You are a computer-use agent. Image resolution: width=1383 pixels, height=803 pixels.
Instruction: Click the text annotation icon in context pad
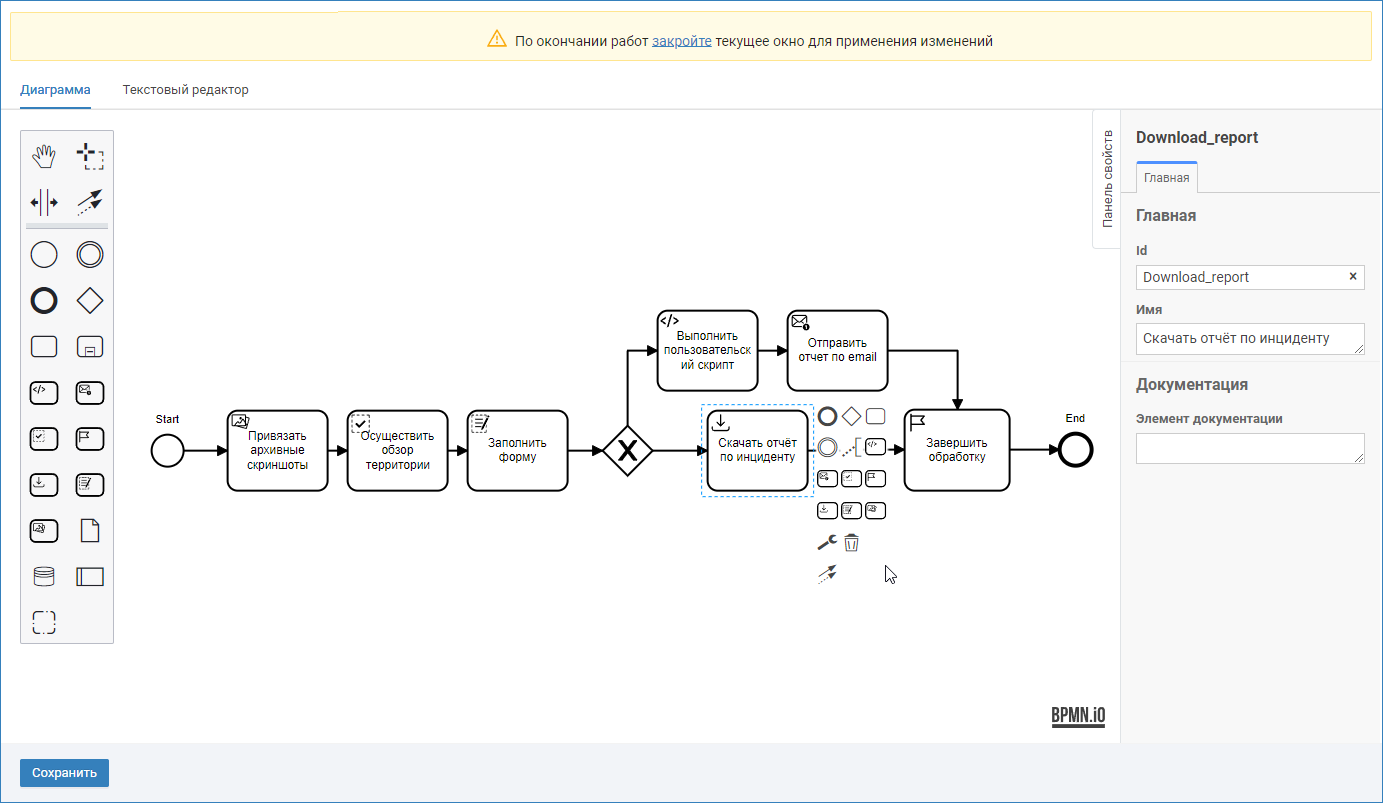click(x=853, y=447)
